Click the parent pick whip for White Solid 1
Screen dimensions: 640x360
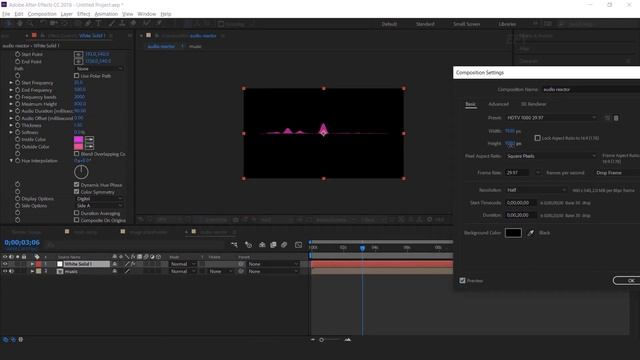[241, 264]
